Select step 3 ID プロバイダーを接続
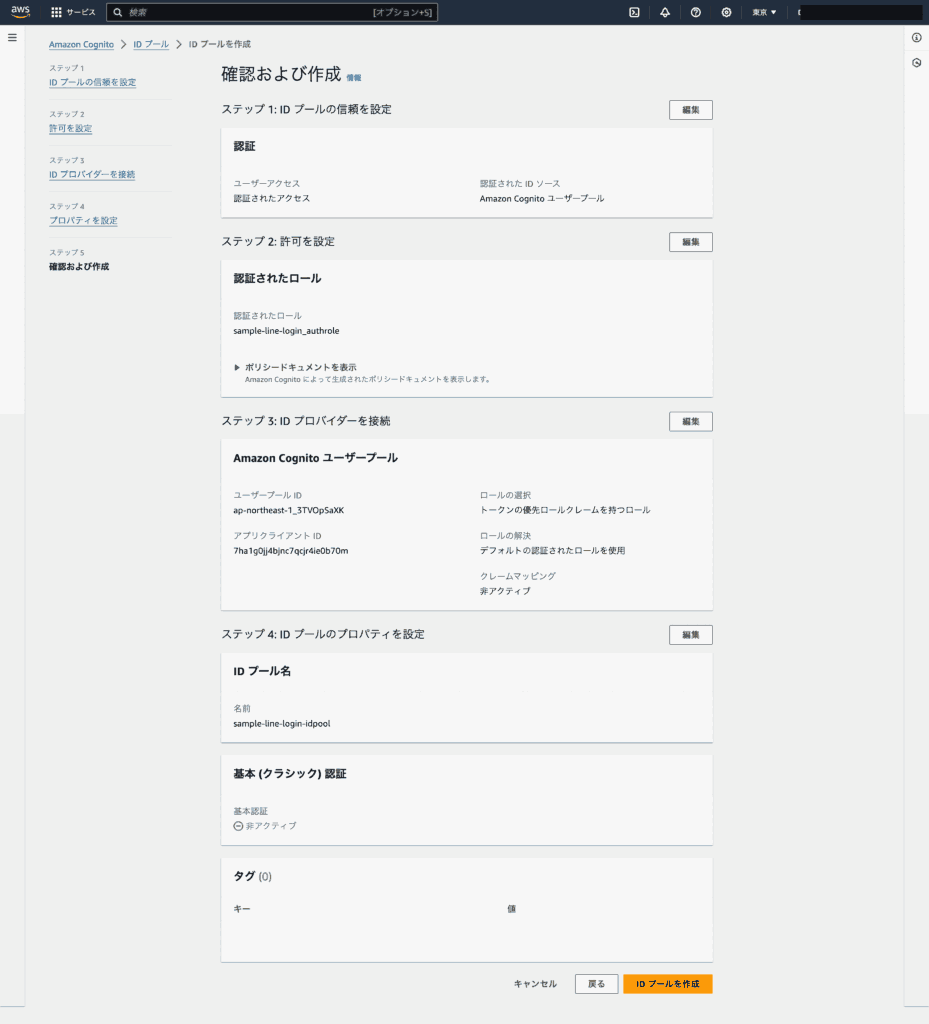Image resolution: width=929 pixels, height=1024 pixels. (x=91, y=174)
